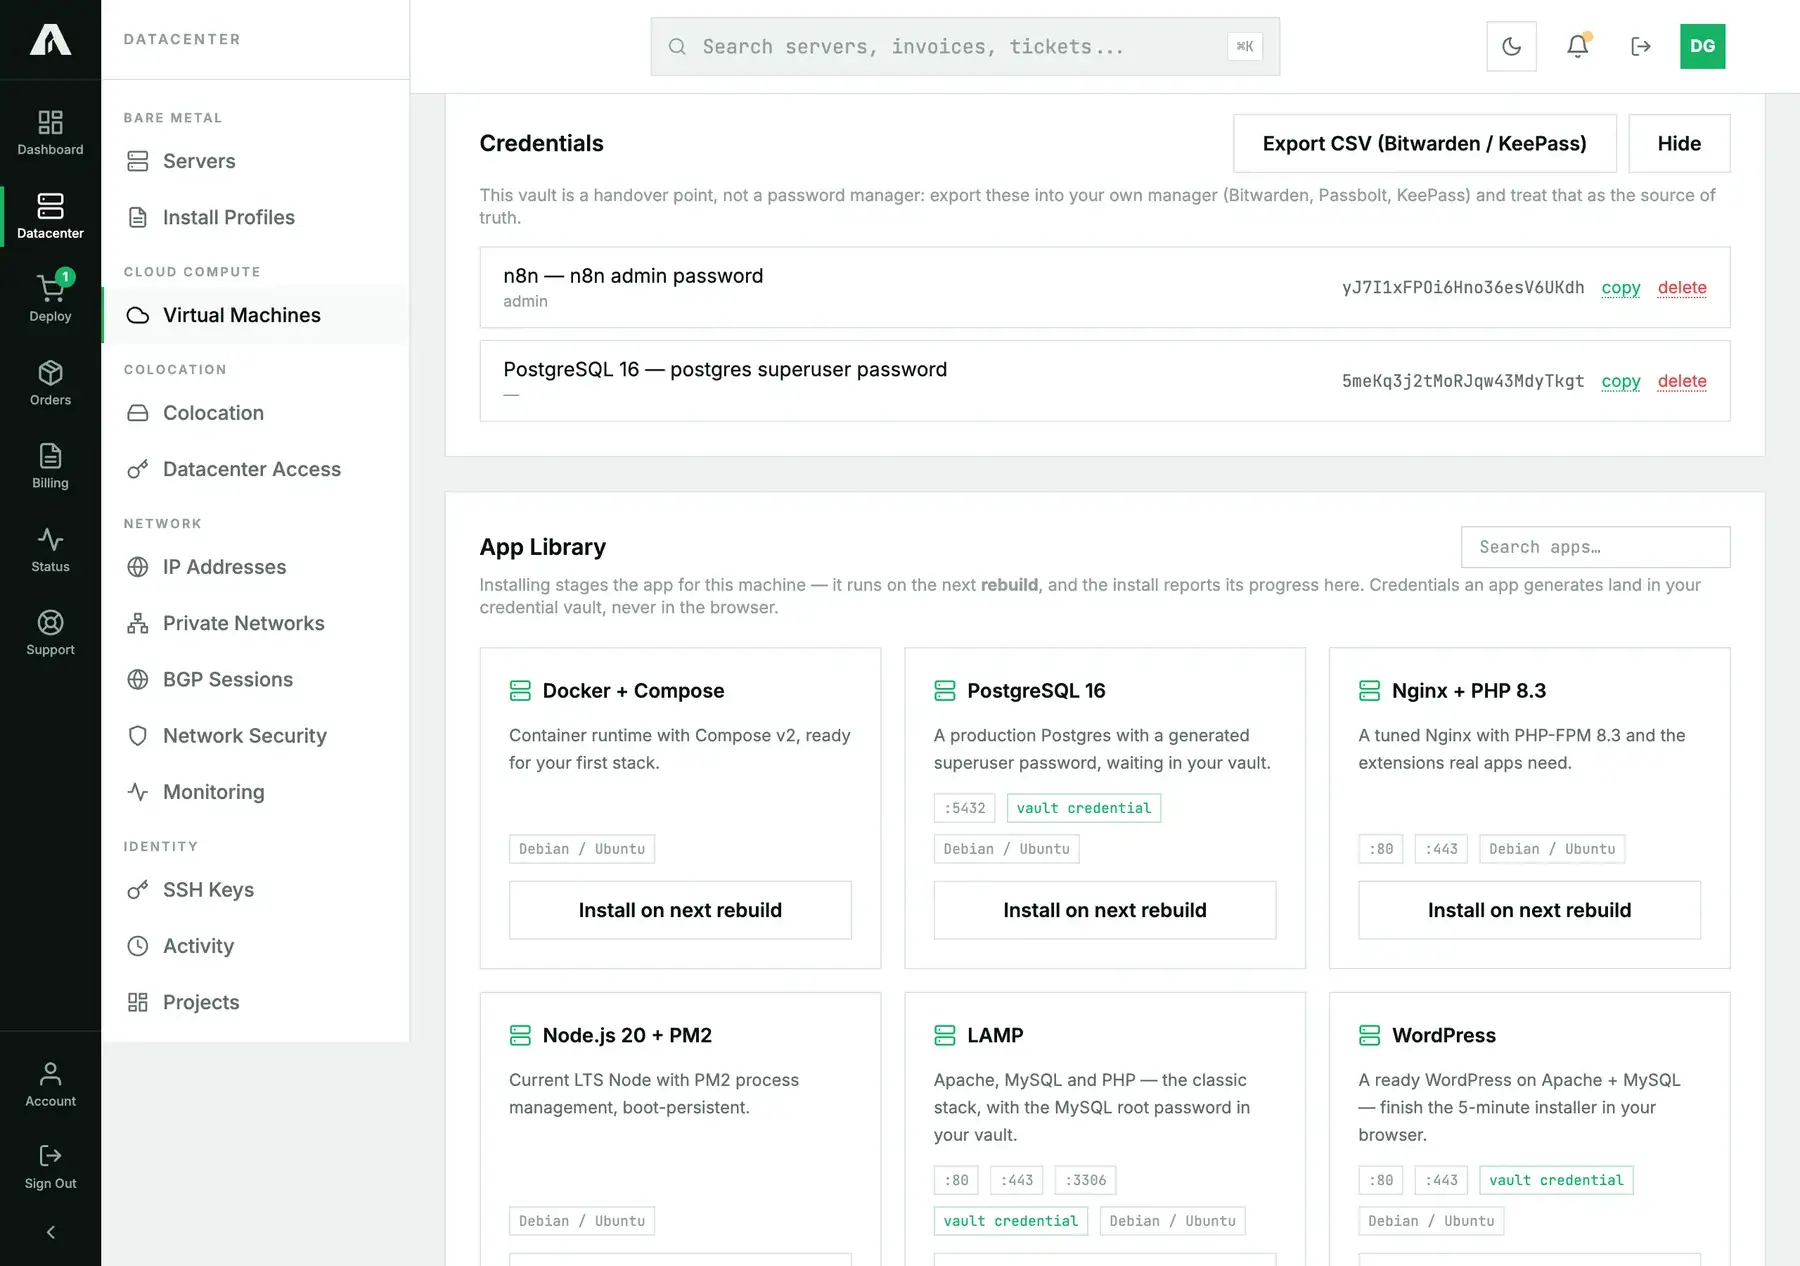Install Nginx + PHP 8.3 on next rebuild
The width and height of the screenshot is (1800, 1266).
click(x=1529, y=910)
